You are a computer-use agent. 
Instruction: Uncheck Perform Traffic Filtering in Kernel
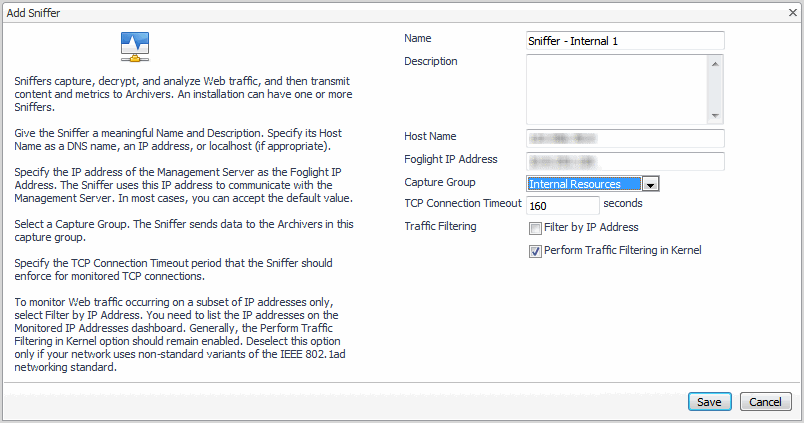point(535,251)
